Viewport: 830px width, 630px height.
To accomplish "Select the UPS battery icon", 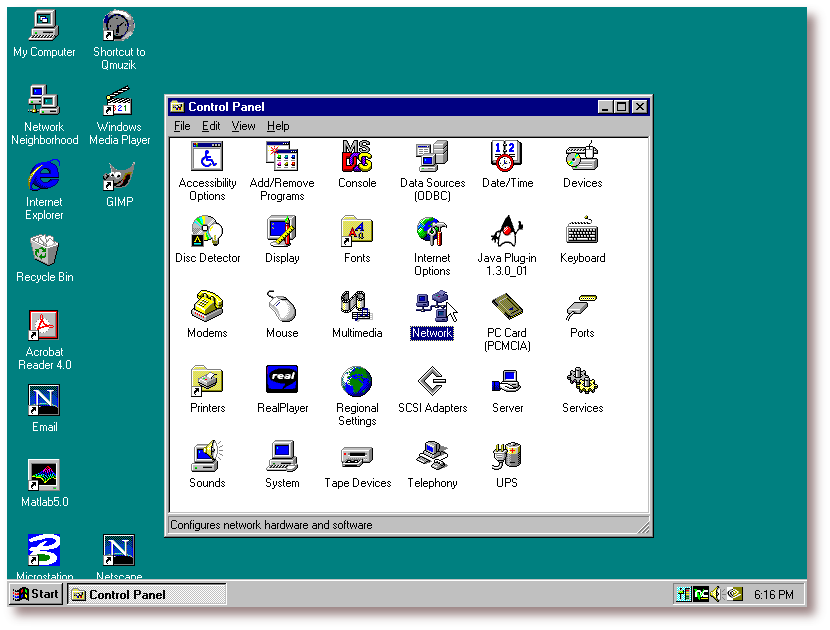I will click(x=507, y=457).
